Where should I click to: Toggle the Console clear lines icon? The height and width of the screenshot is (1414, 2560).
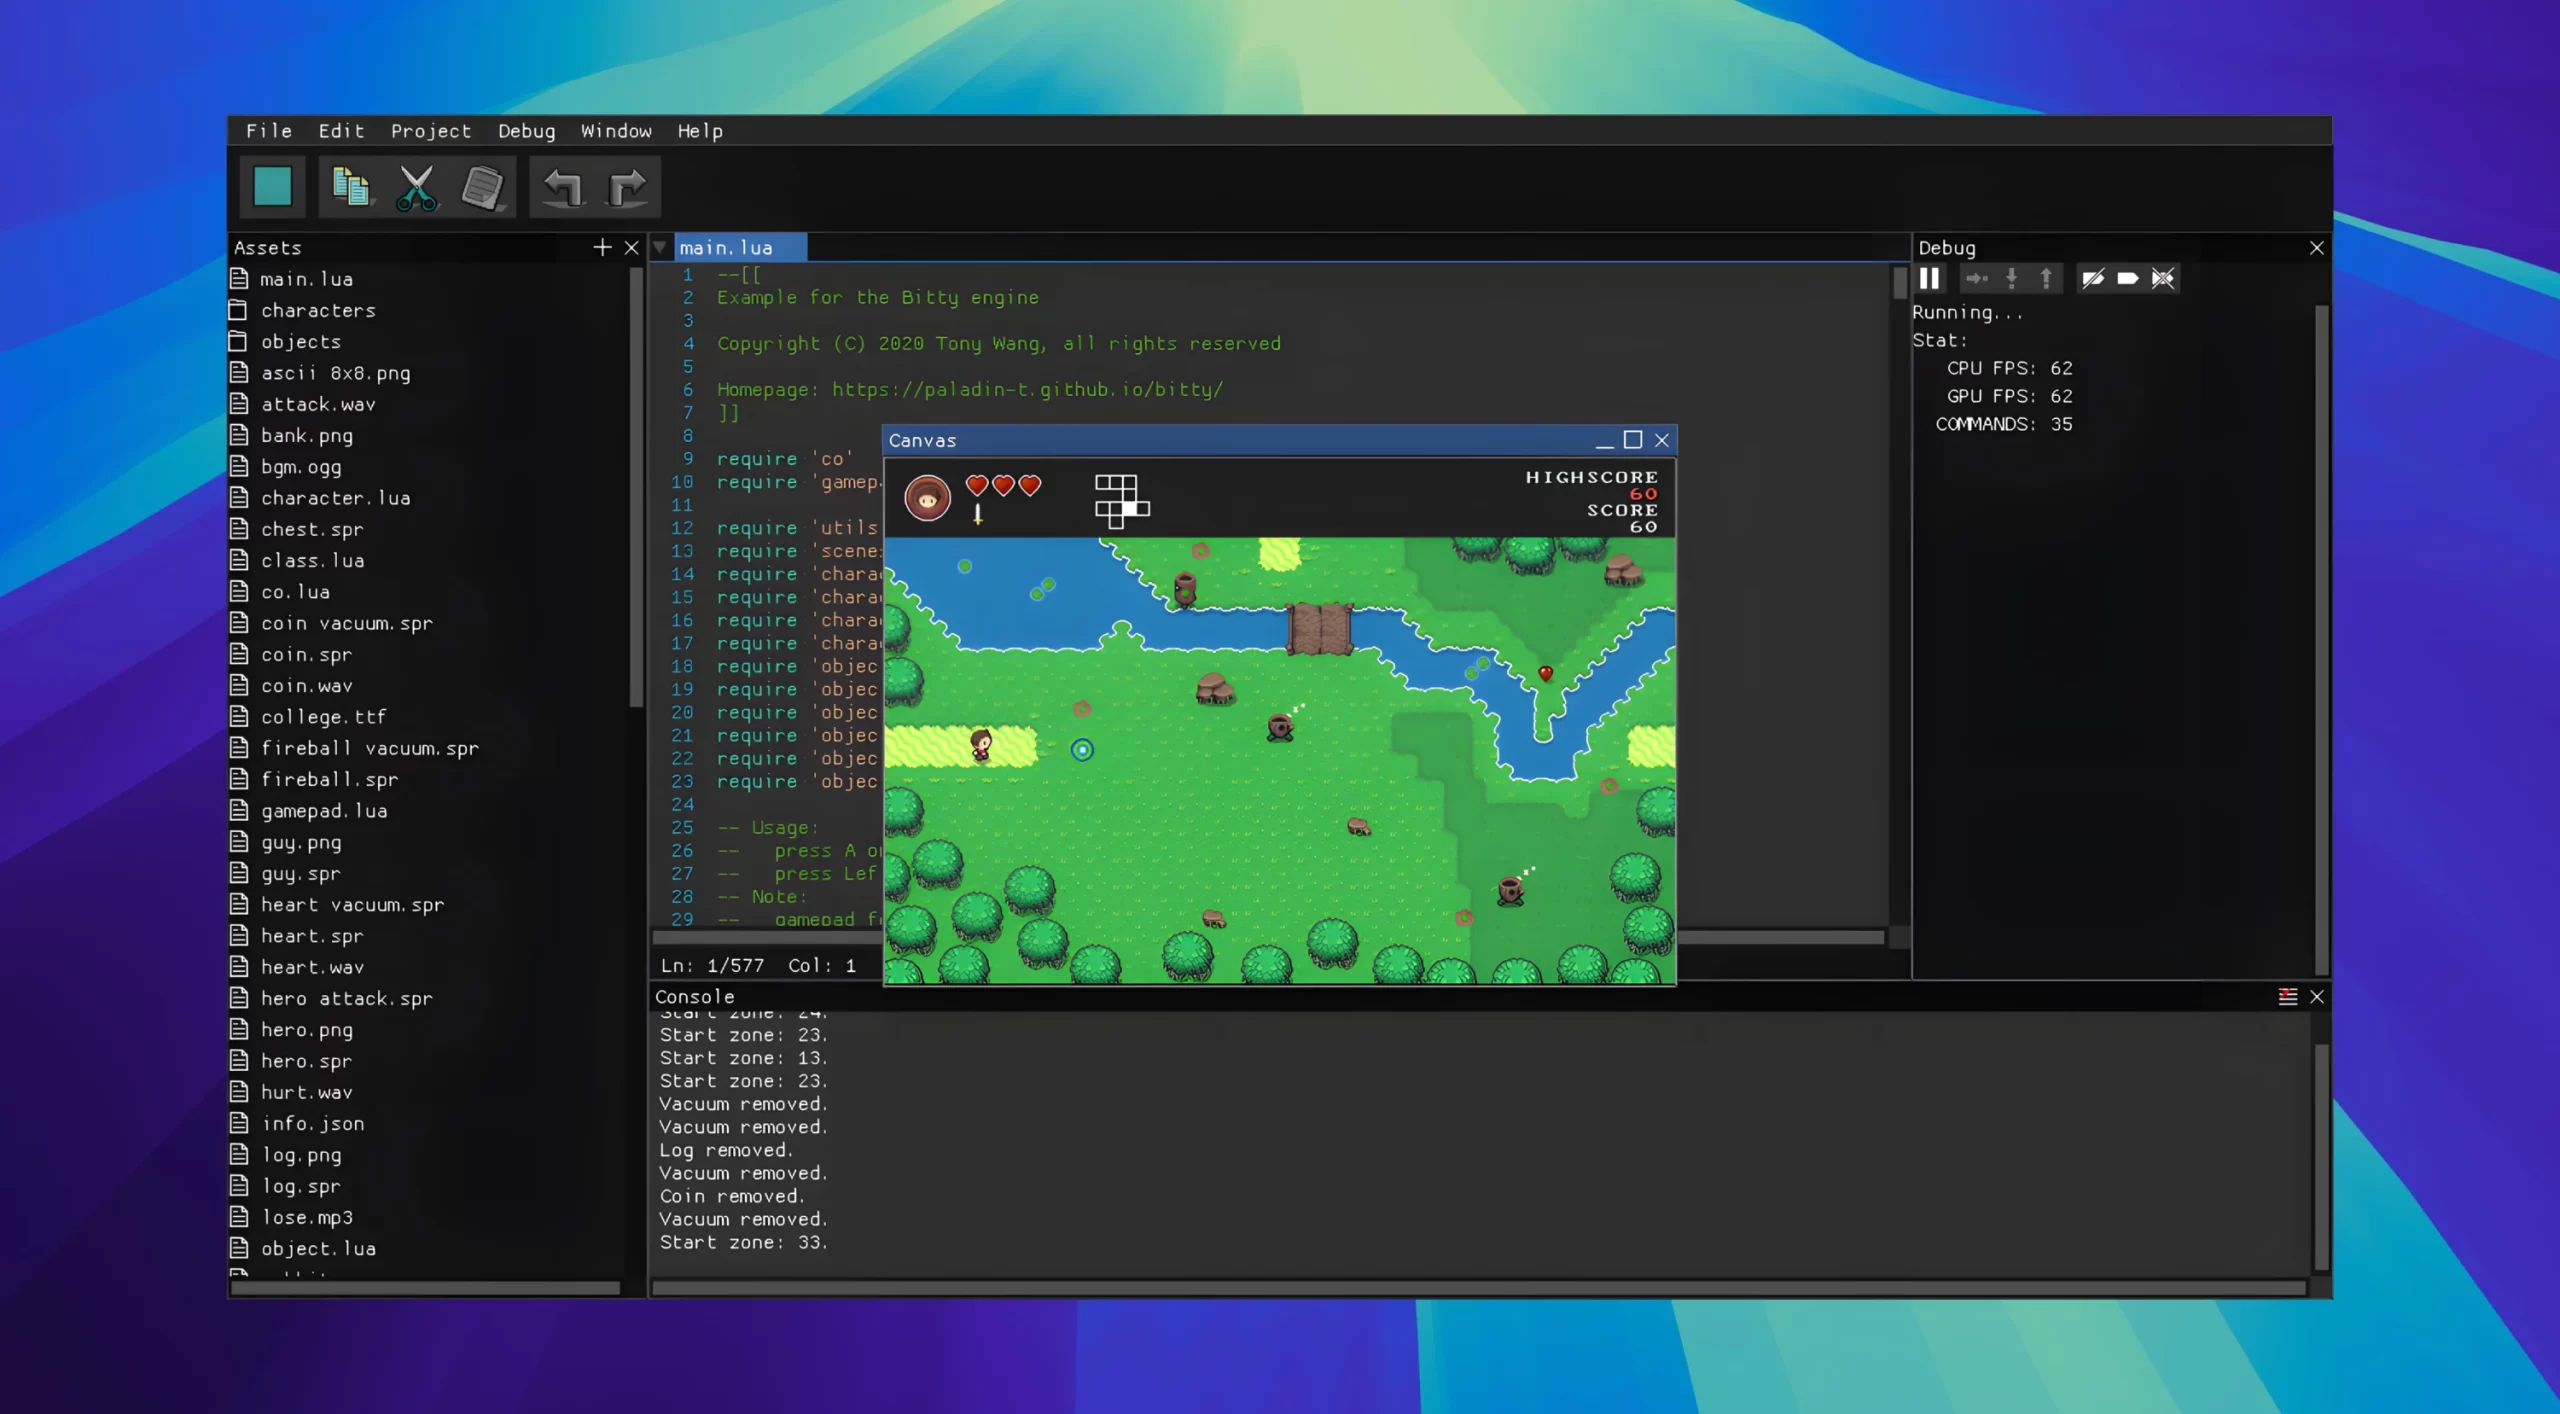(x=2287, y=996)
